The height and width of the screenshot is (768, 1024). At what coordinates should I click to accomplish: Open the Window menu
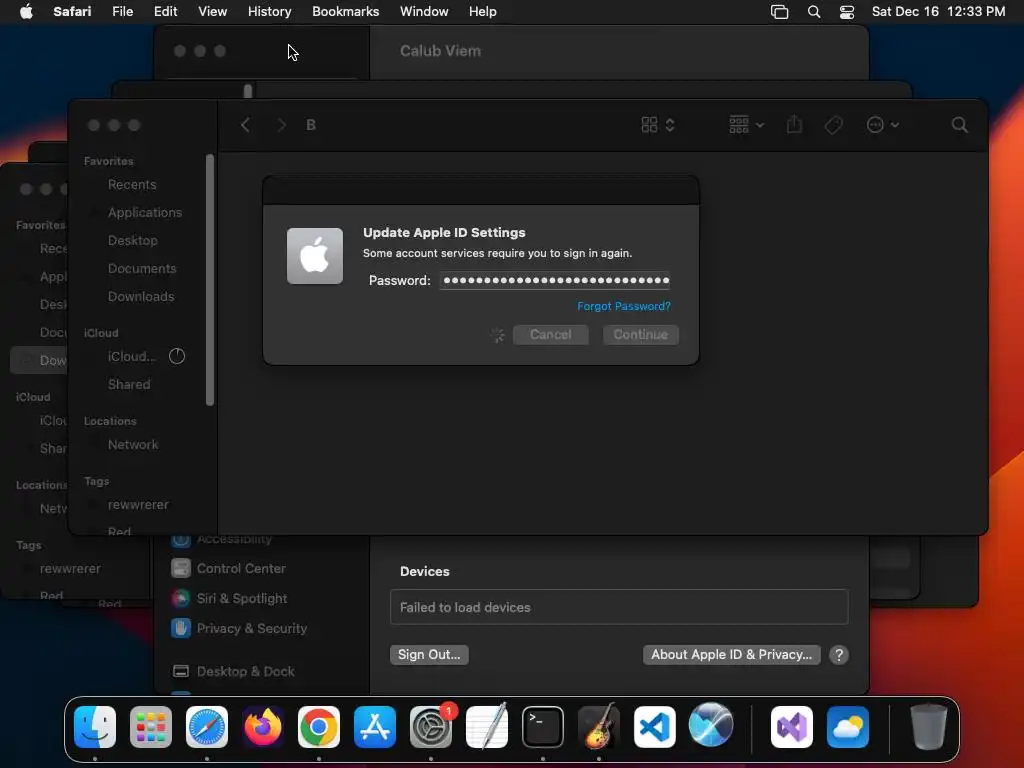click(424, 12)
